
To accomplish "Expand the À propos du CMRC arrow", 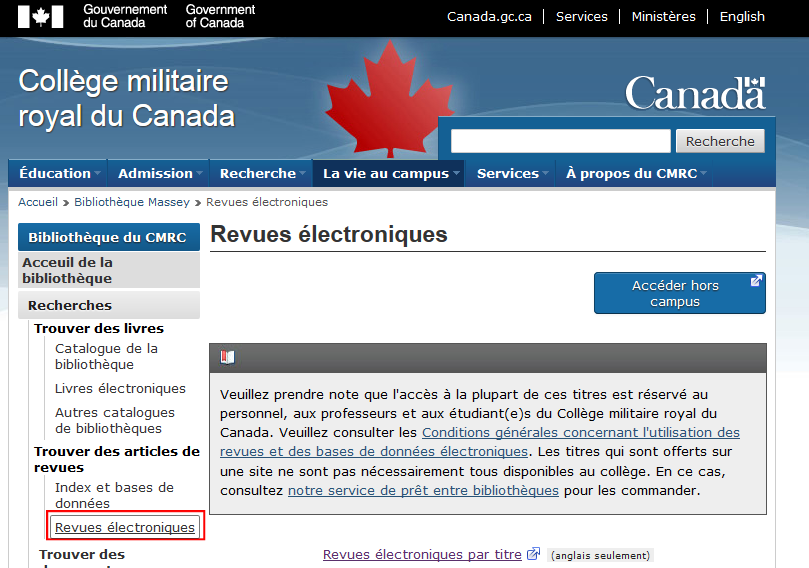I will point(703,174).
